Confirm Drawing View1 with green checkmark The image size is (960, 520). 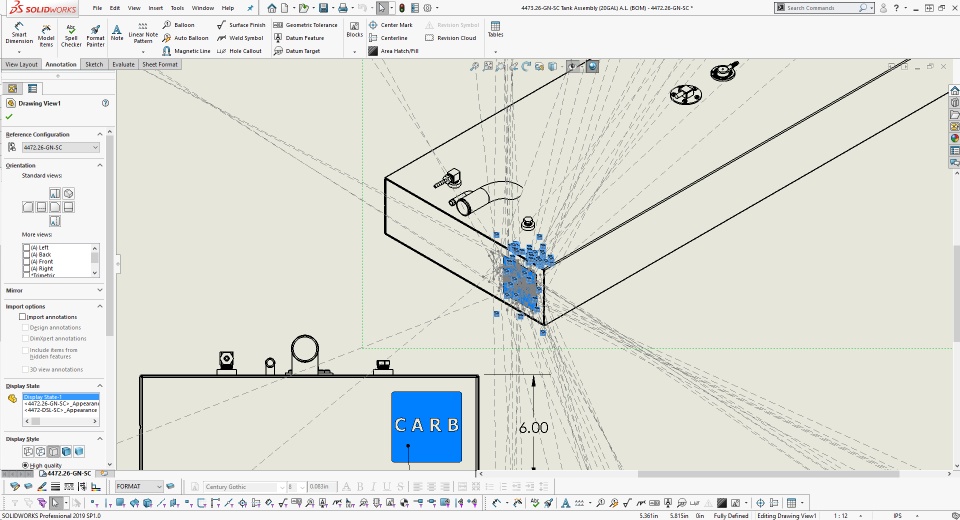(9, 116)
